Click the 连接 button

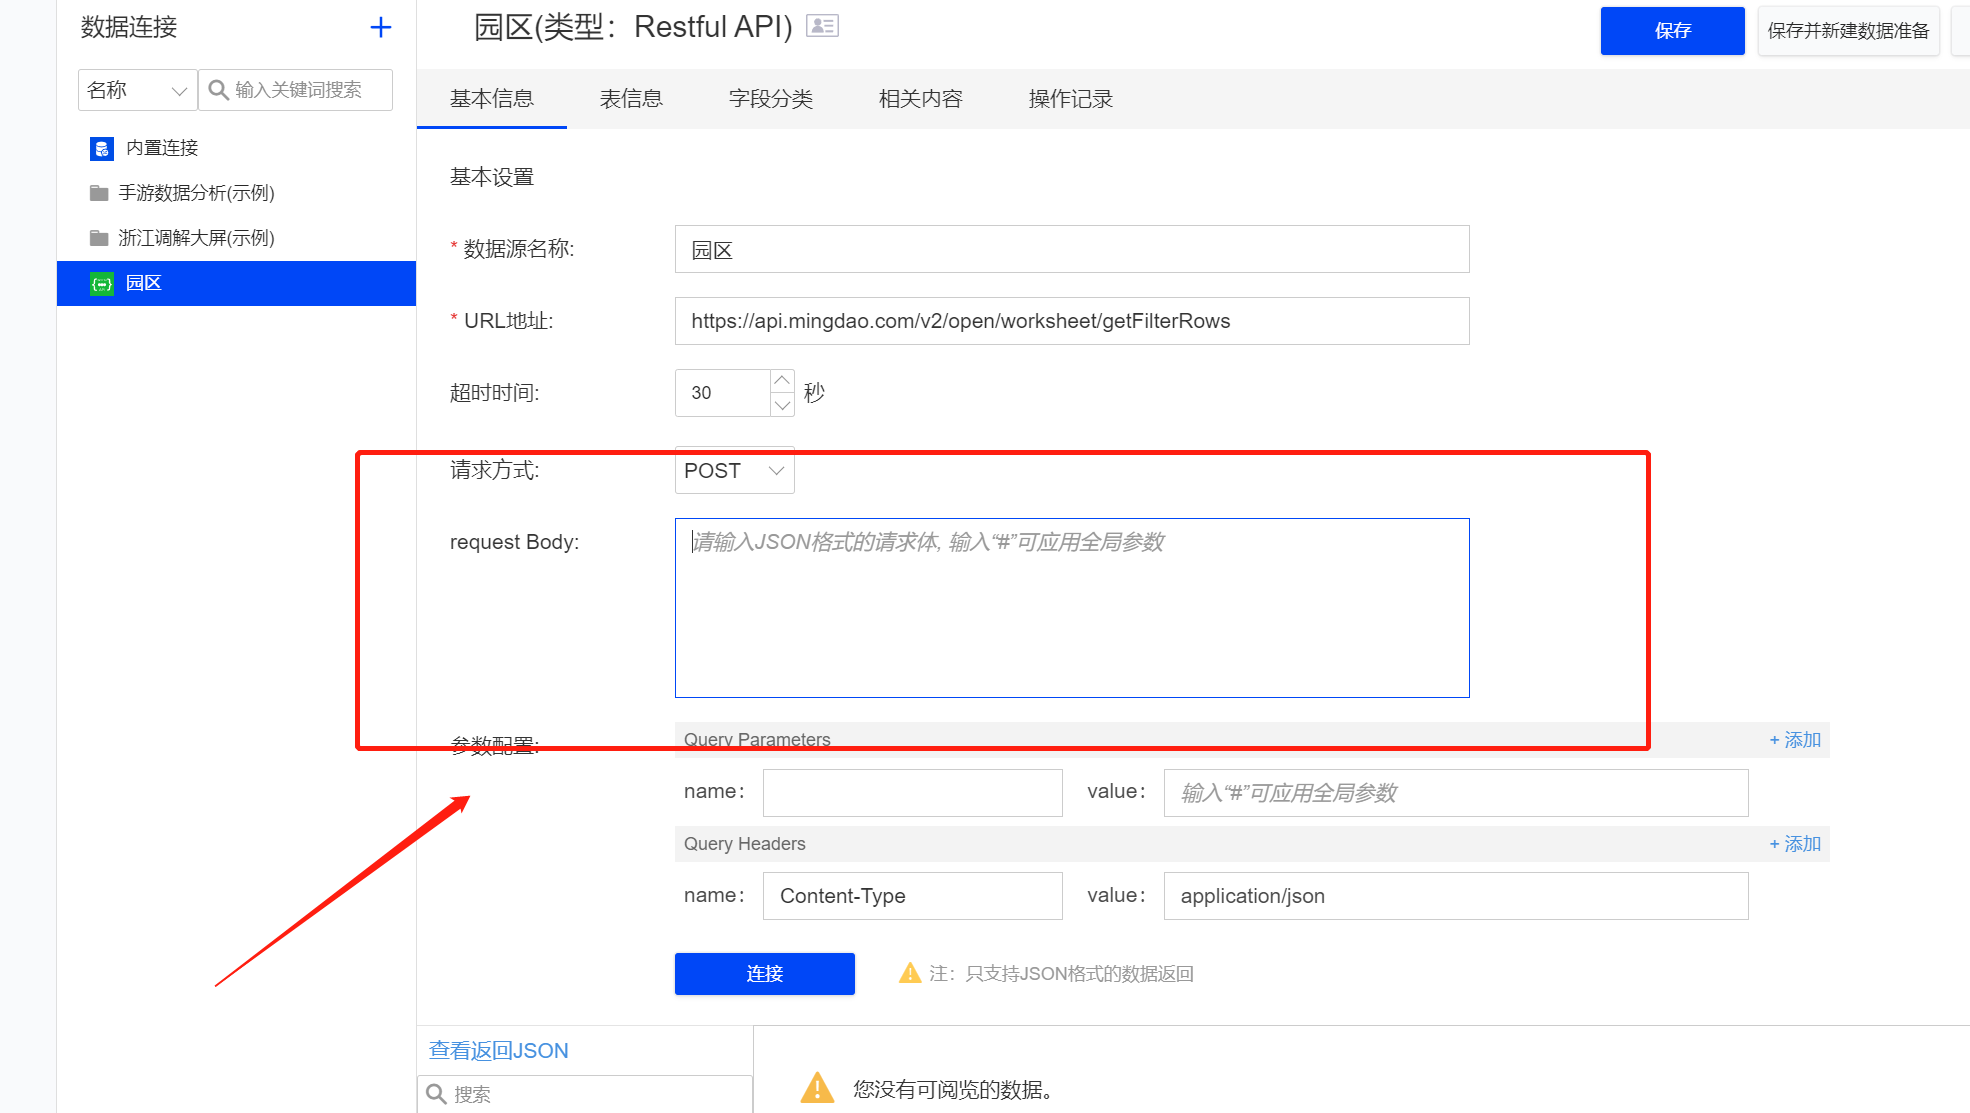(764, 974)
